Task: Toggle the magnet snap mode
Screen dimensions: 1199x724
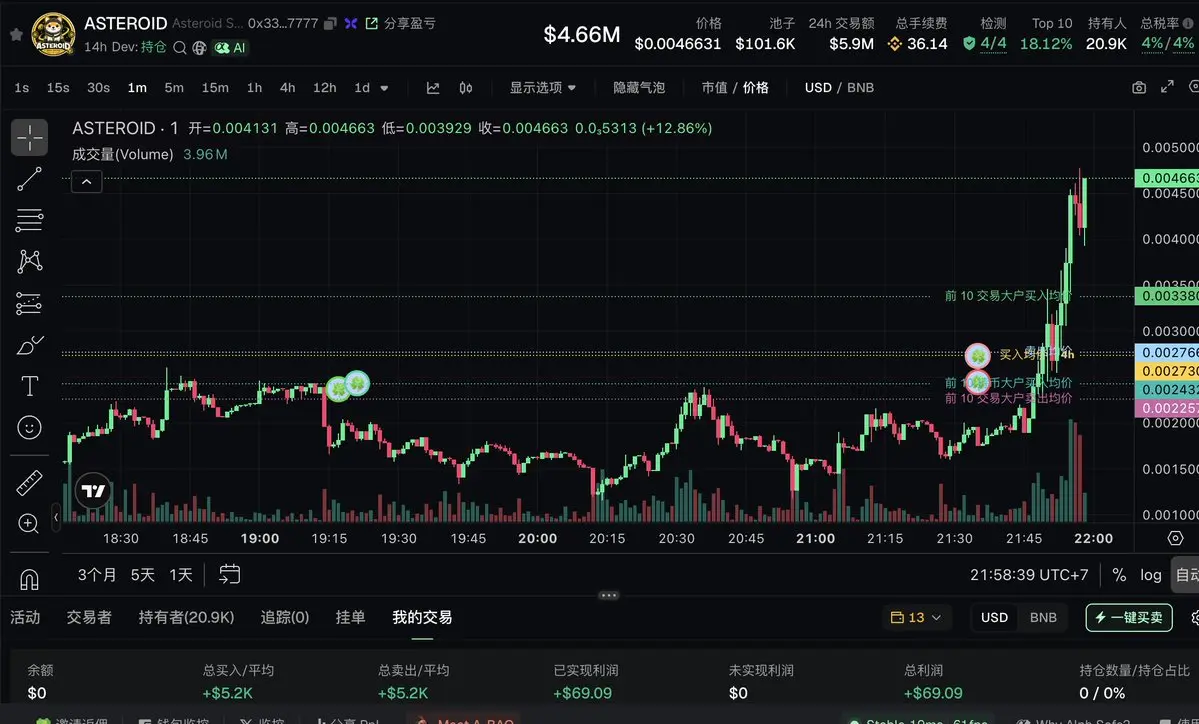Action: point(29,580)
